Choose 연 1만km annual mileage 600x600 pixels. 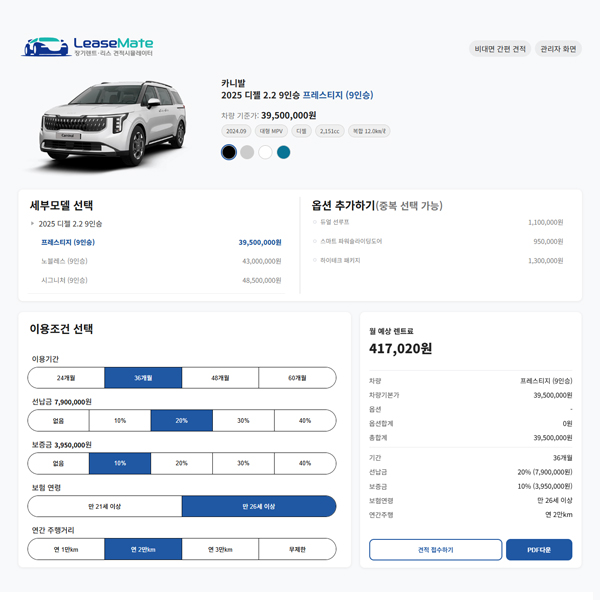[66, 549]
